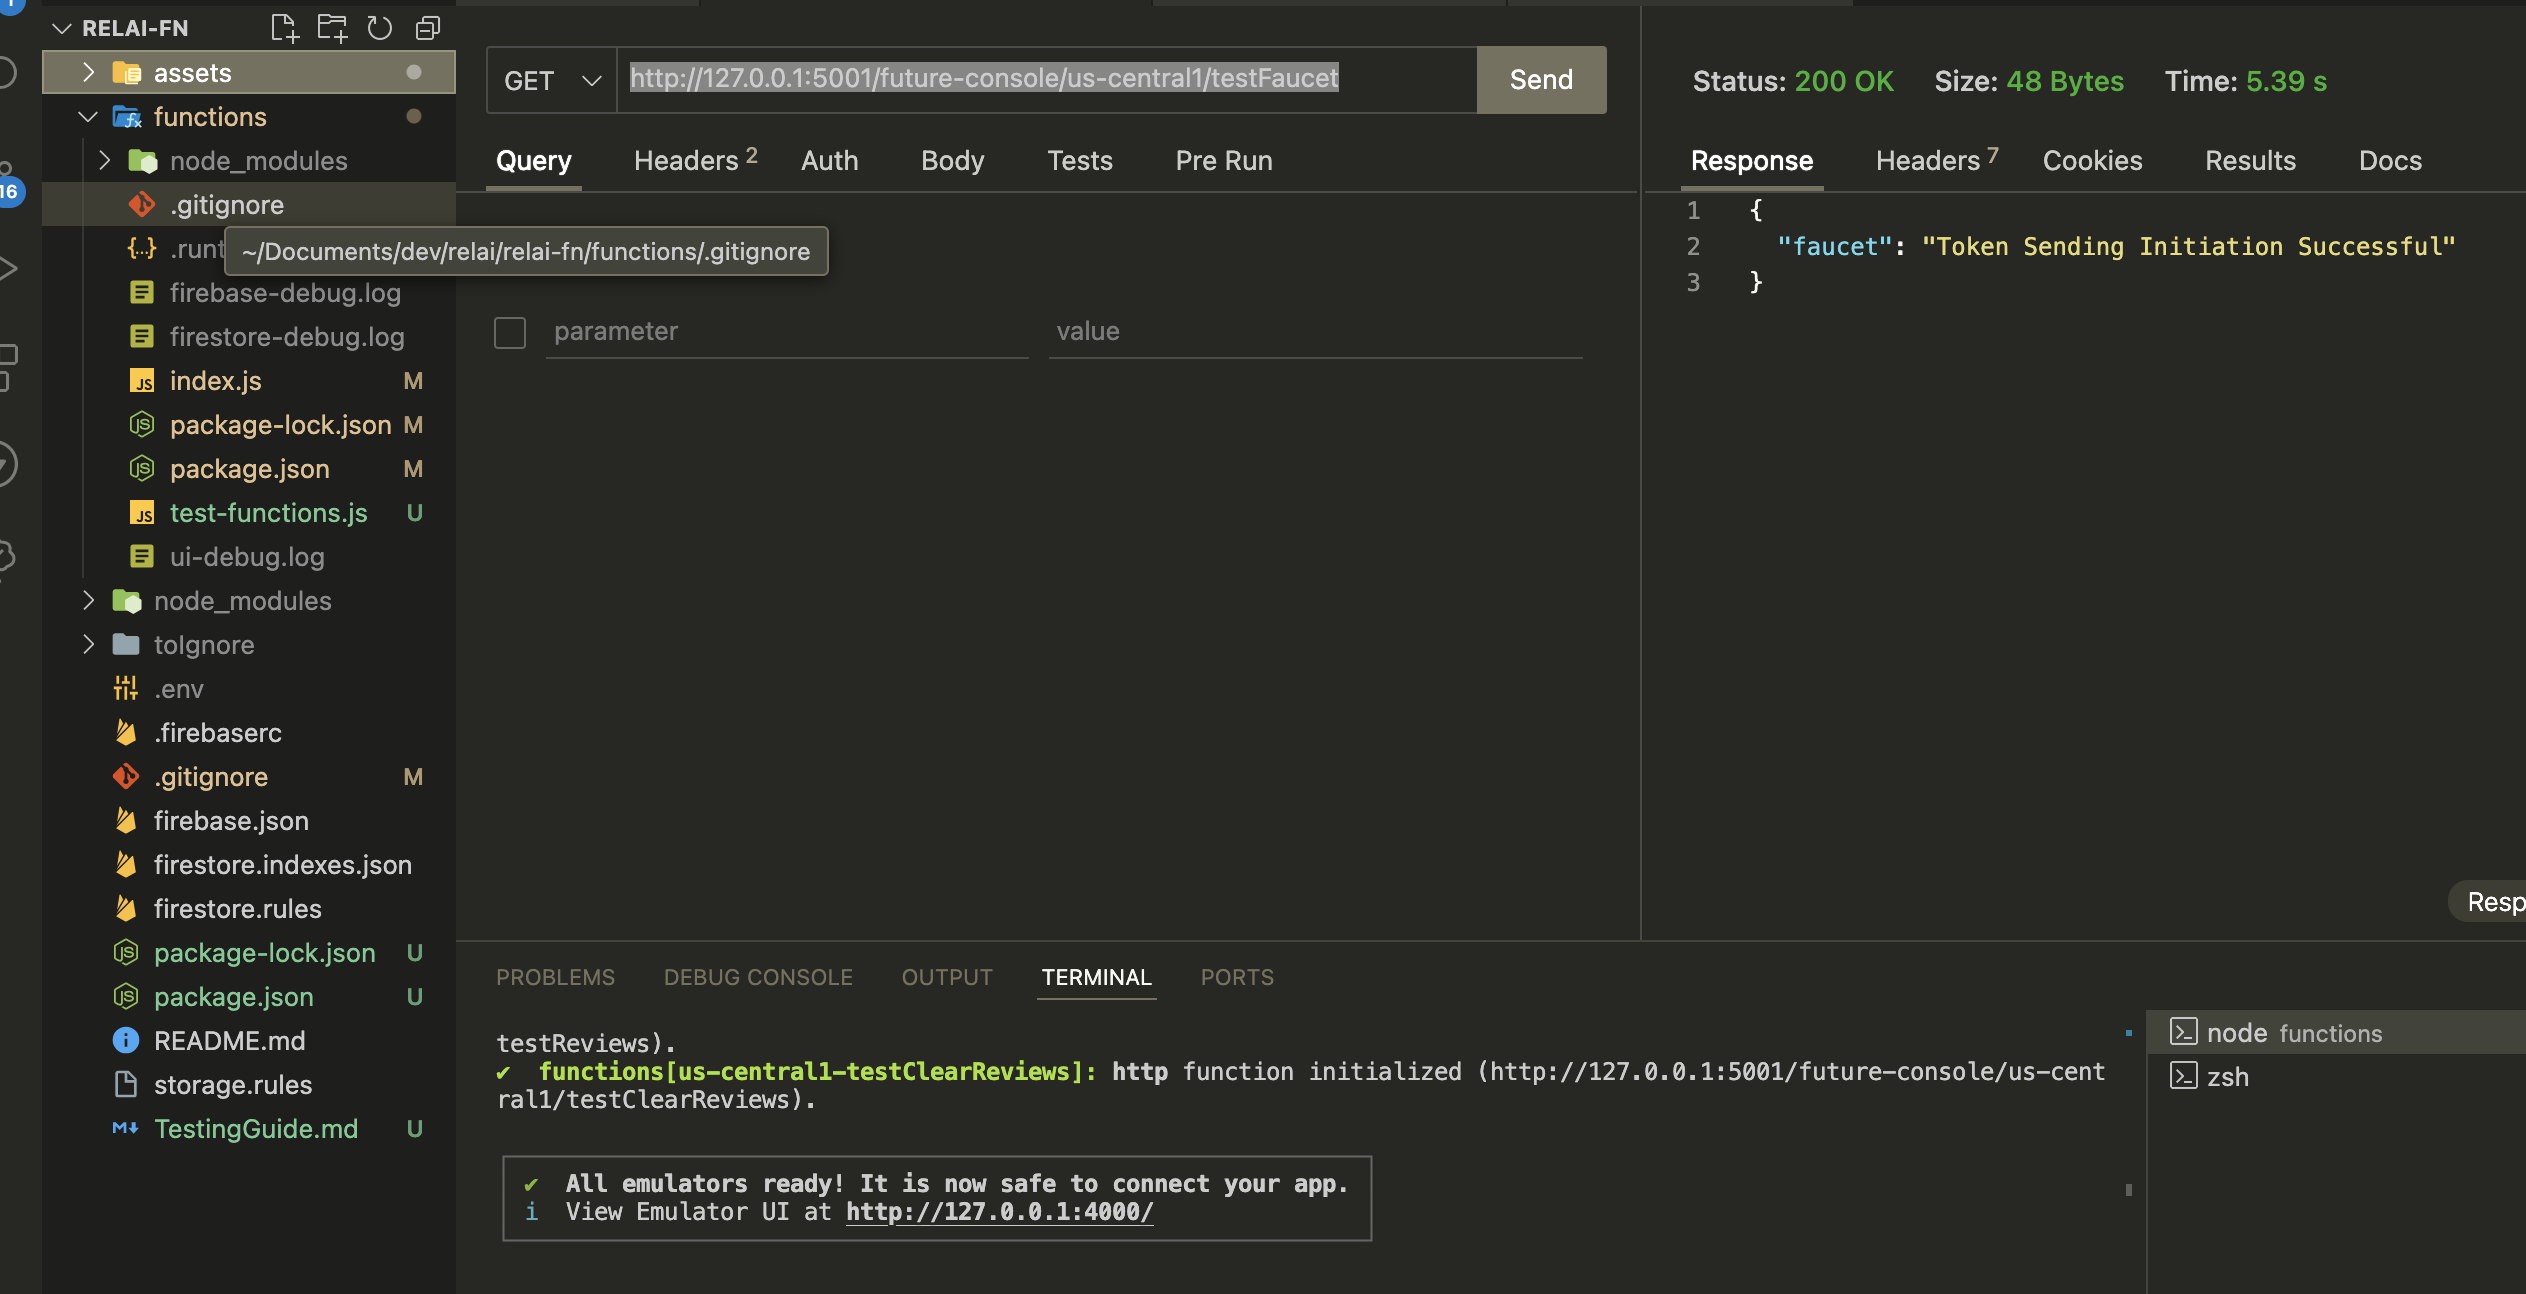
Task: Click the Time 5.39 s value
Action: [2286, 81]
